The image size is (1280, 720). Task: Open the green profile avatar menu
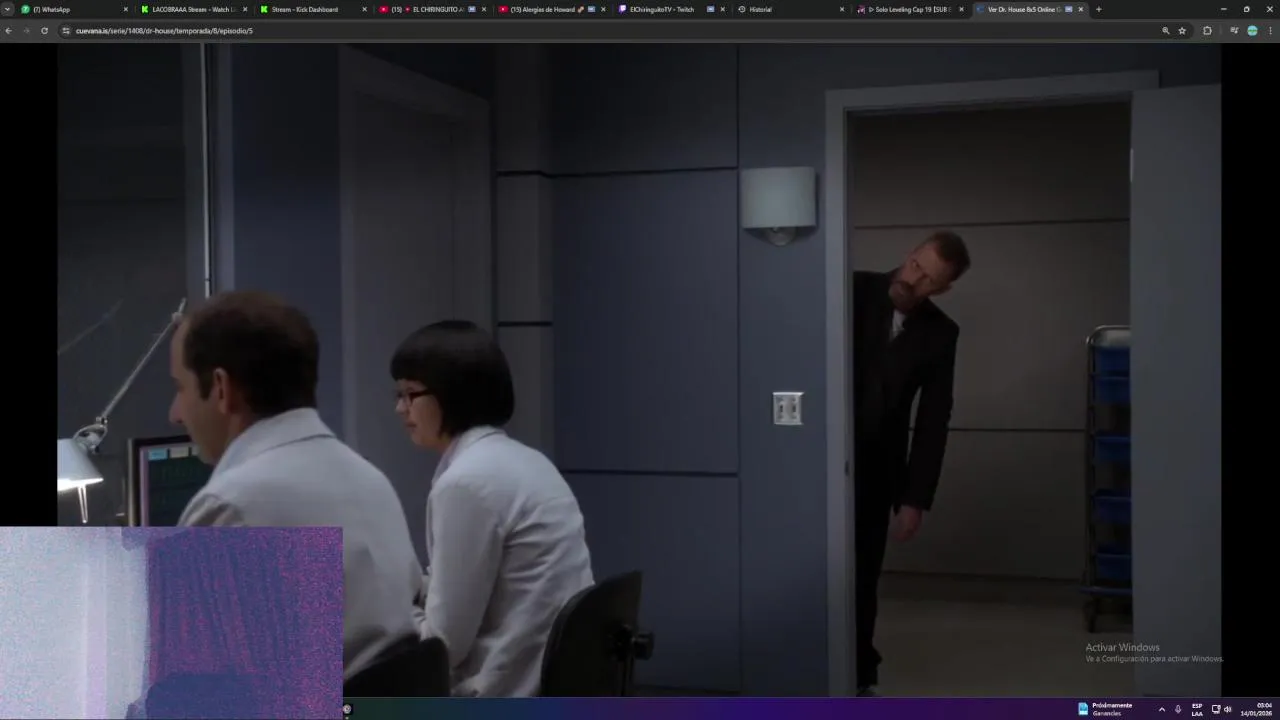(1252, 31)
